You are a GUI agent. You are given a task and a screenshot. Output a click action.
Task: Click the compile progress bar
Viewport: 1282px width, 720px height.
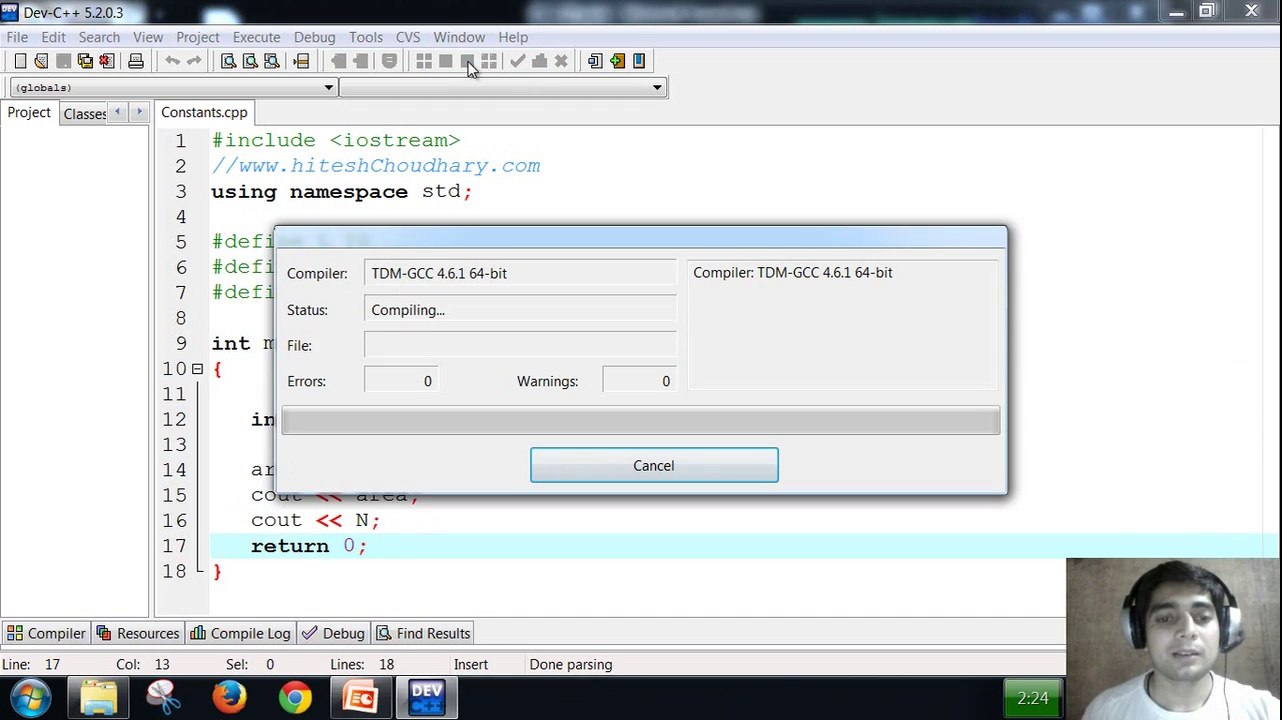click(x=640, y=421)
